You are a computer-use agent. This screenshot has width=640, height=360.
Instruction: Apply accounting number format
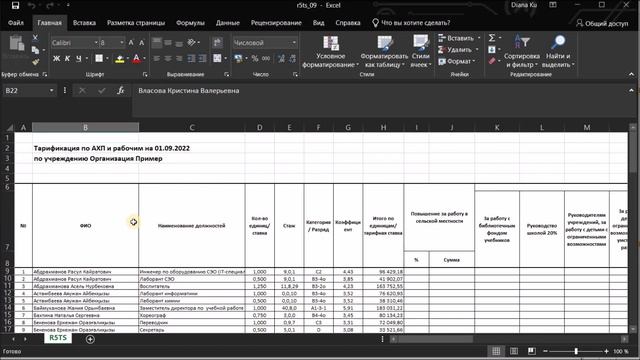click(x=238, y=58)
